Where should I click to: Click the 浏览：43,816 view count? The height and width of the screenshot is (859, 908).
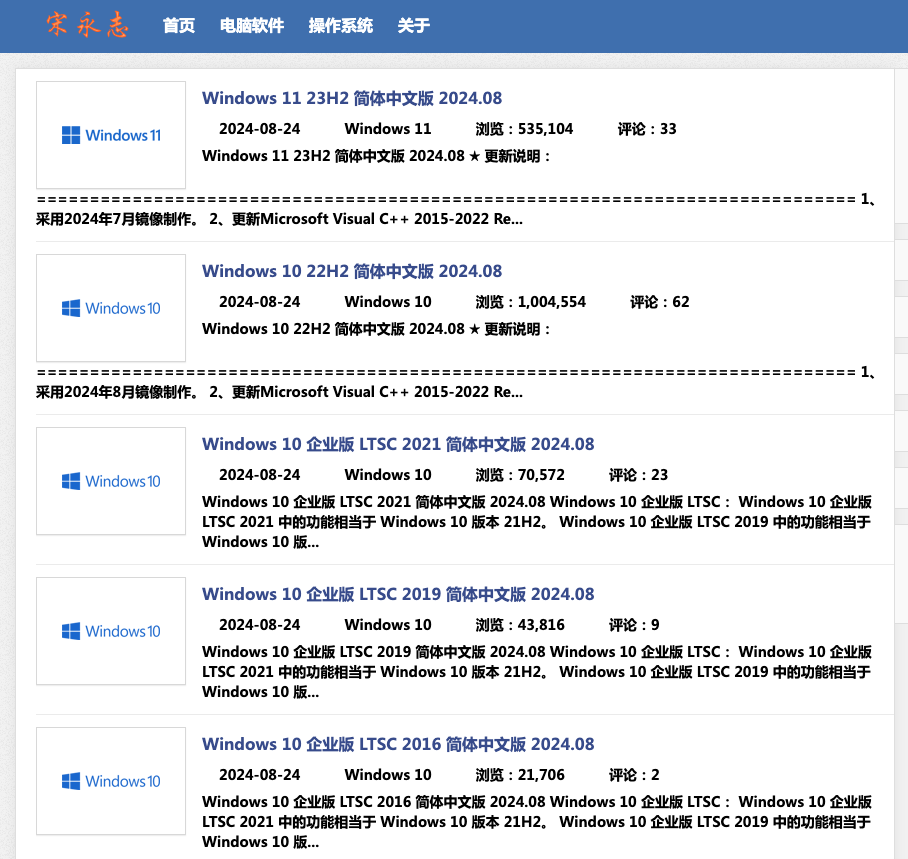pyautogui.click(x=520, y=625)
